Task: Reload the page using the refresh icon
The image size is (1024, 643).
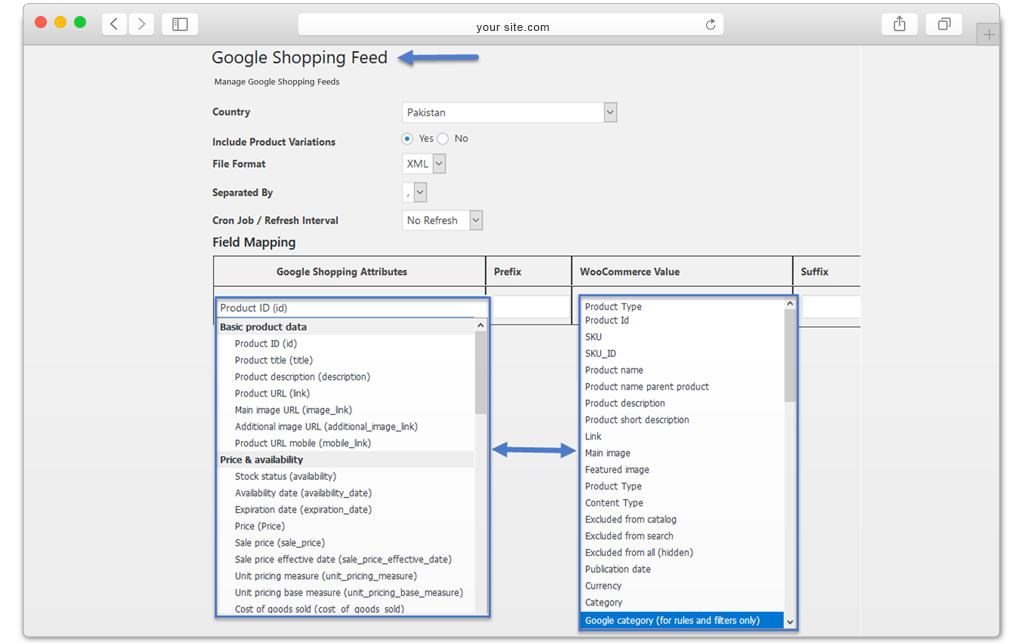Action: pos(711,25)
